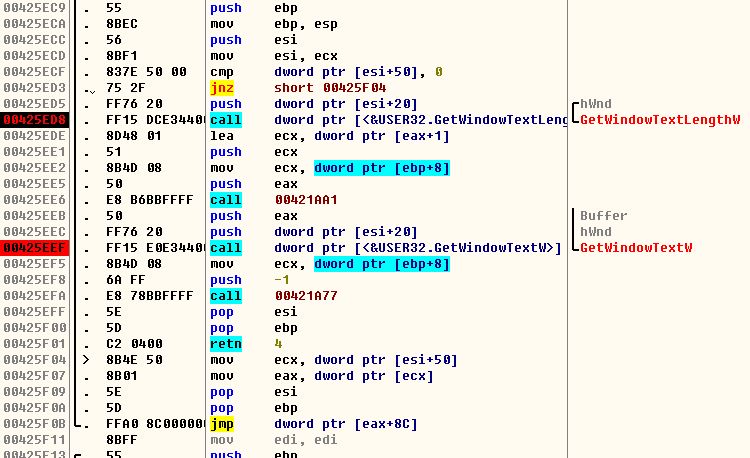Select the breakpoint address 00425ED8

click(x=34, y=120)
